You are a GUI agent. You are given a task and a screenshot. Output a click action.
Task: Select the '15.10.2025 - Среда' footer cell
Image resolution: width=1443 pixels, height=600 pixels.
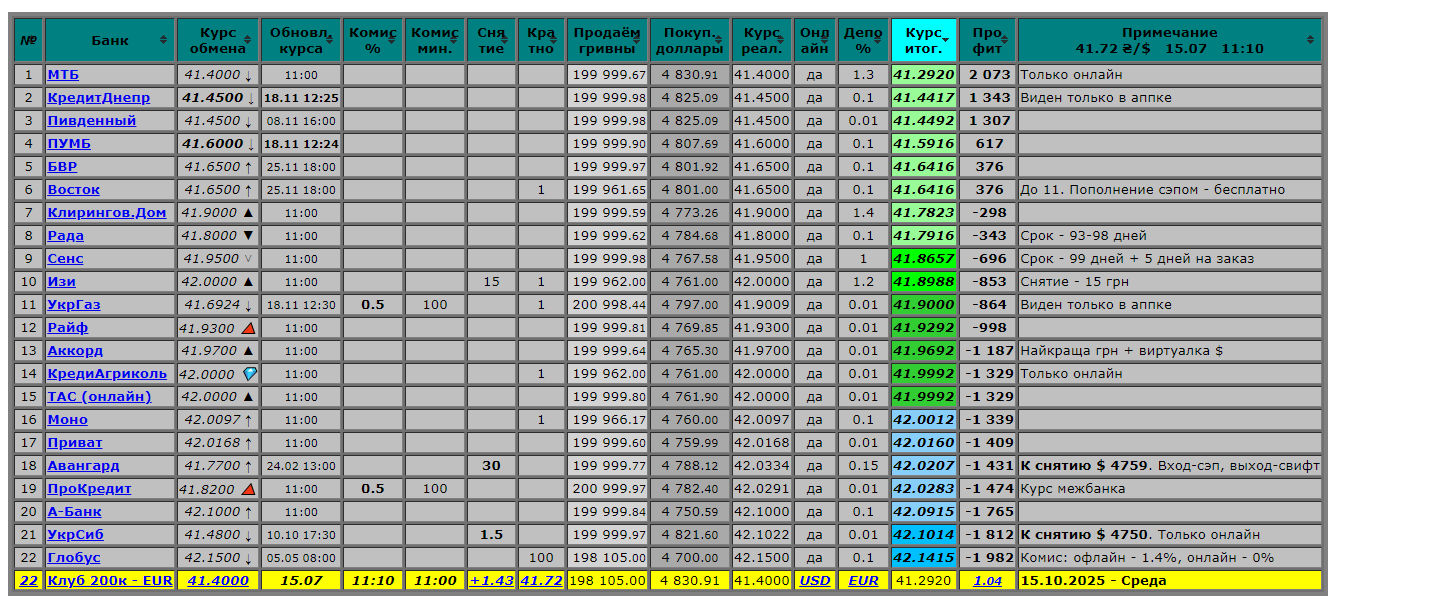point(1170,581)
